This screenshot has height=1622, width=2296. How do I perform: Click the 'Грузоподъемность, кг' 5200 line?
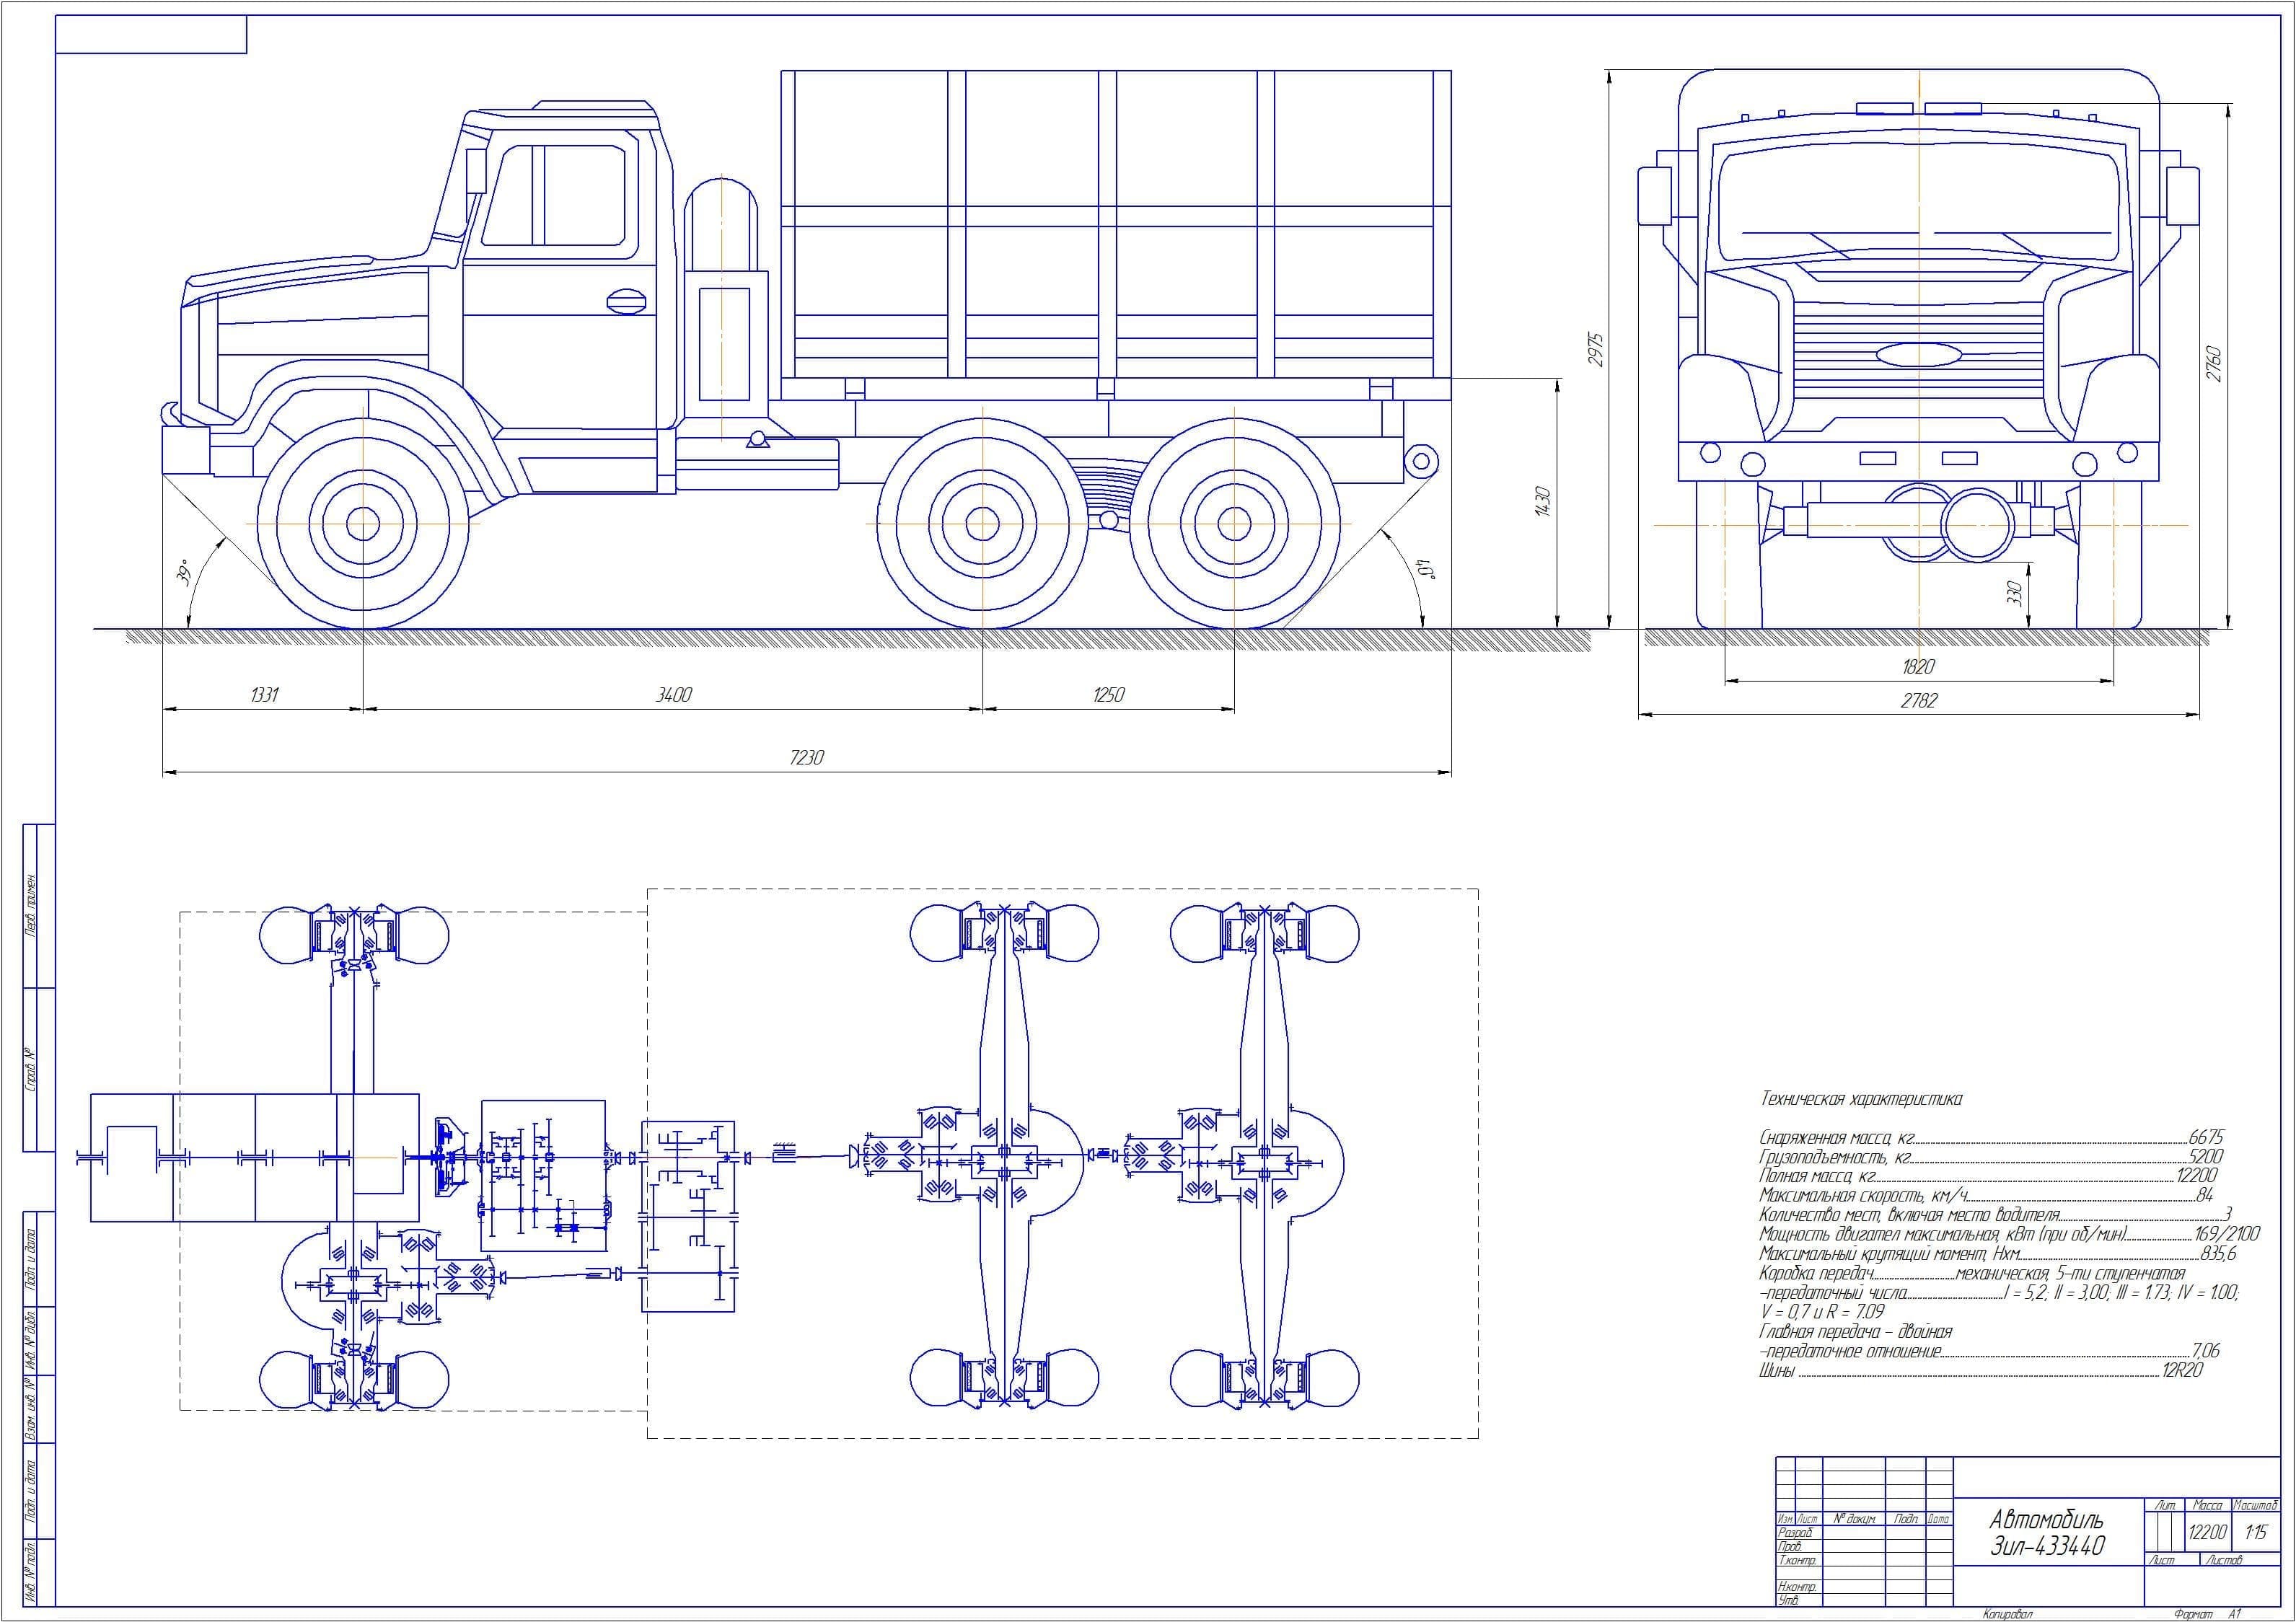[1991, 1157]
